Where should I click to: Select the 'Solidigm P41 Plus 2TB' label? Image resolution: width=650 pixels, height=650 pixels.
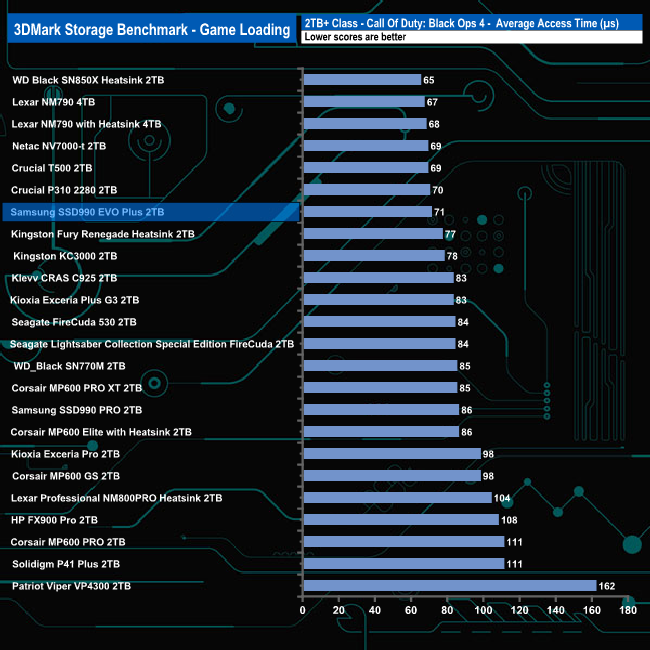[x=66, y=564]
